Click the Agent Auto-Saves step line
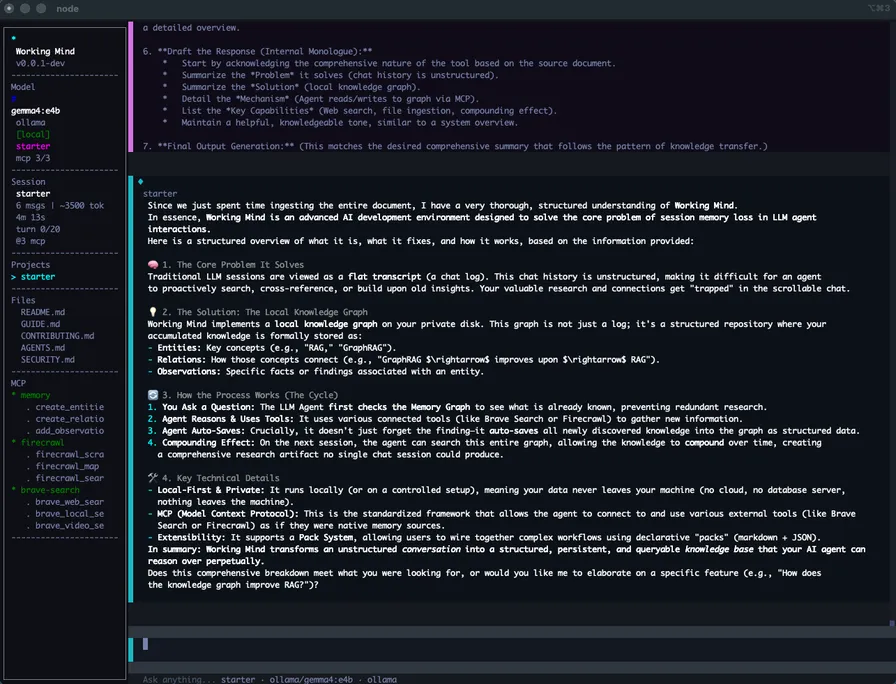896x684 pixels. click(x=503, y=431)
